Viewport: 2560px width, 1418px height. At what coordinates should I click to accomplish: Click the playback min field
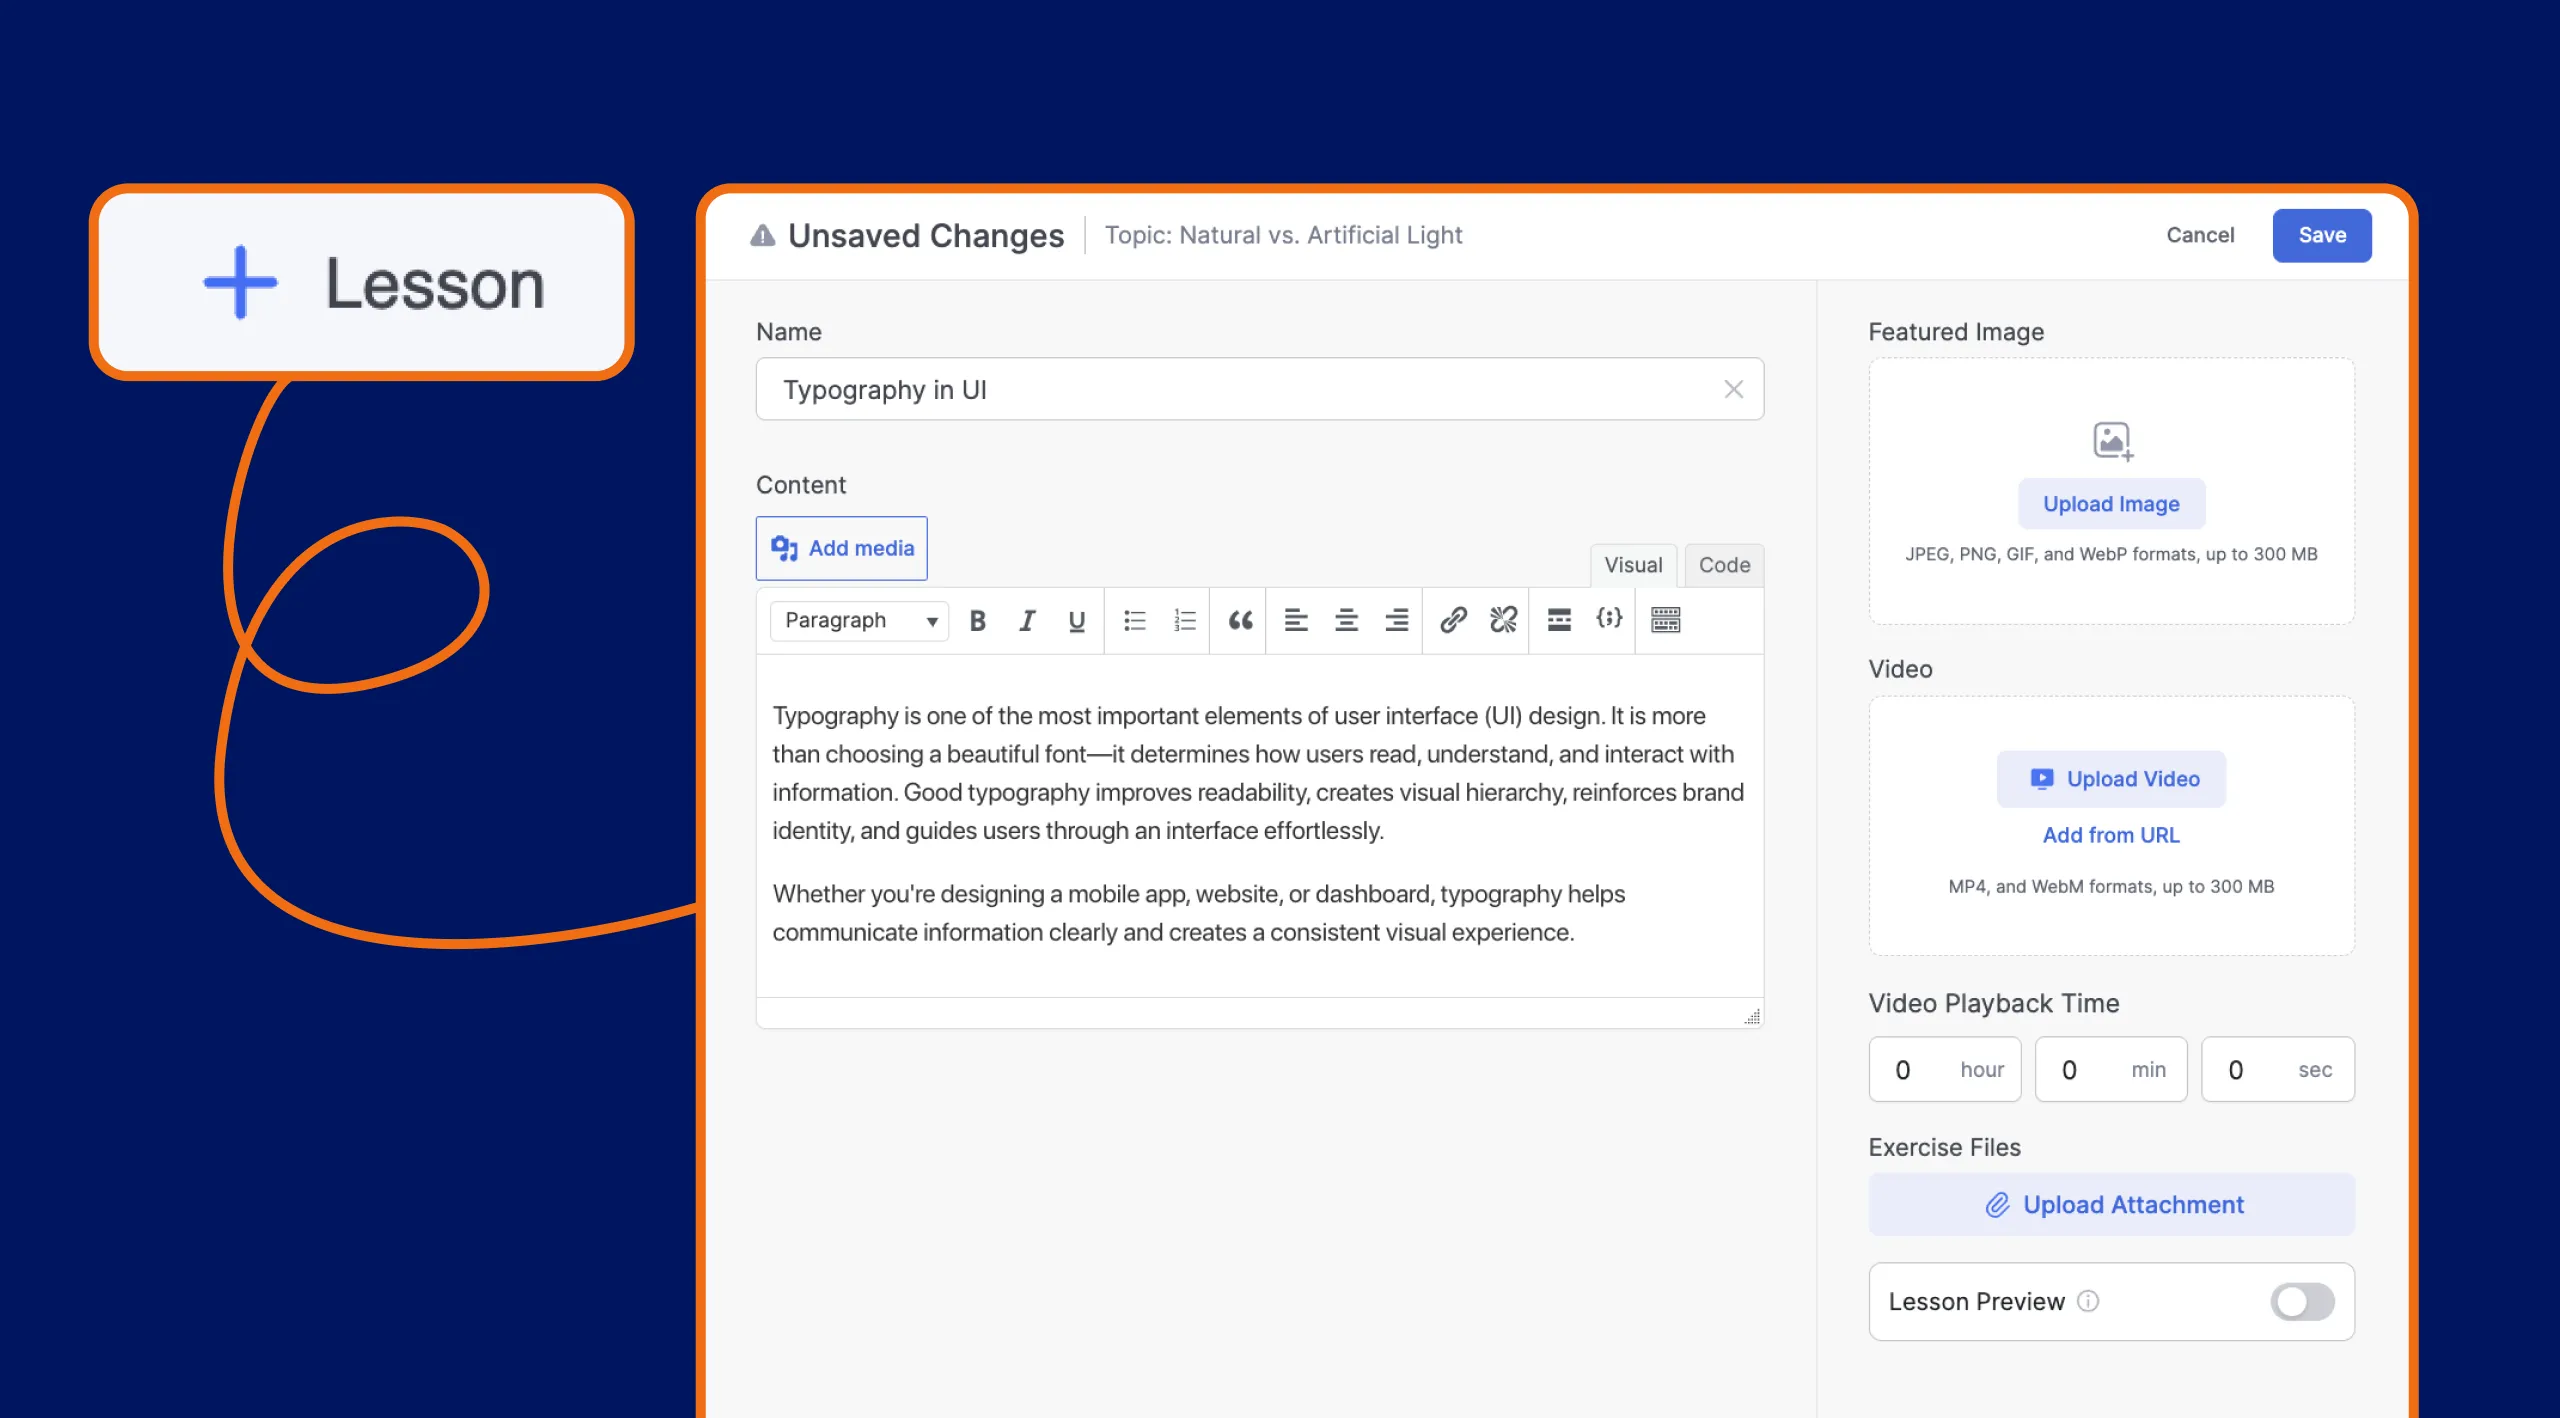pyautogui.click(x=2111, y=1070)
